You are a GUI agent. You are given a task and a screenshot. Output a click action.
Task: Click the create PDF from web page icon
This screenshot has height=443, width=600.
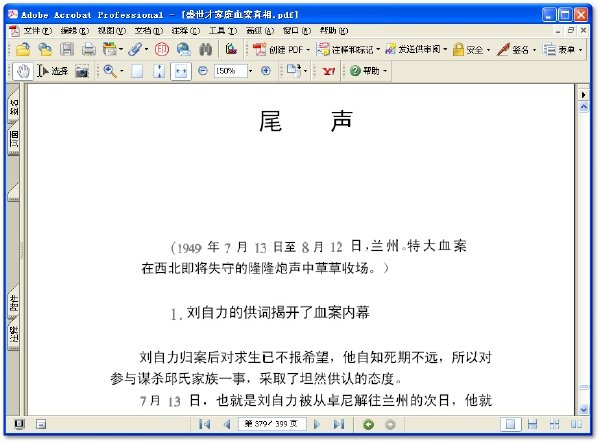click(x=45, y=49)
